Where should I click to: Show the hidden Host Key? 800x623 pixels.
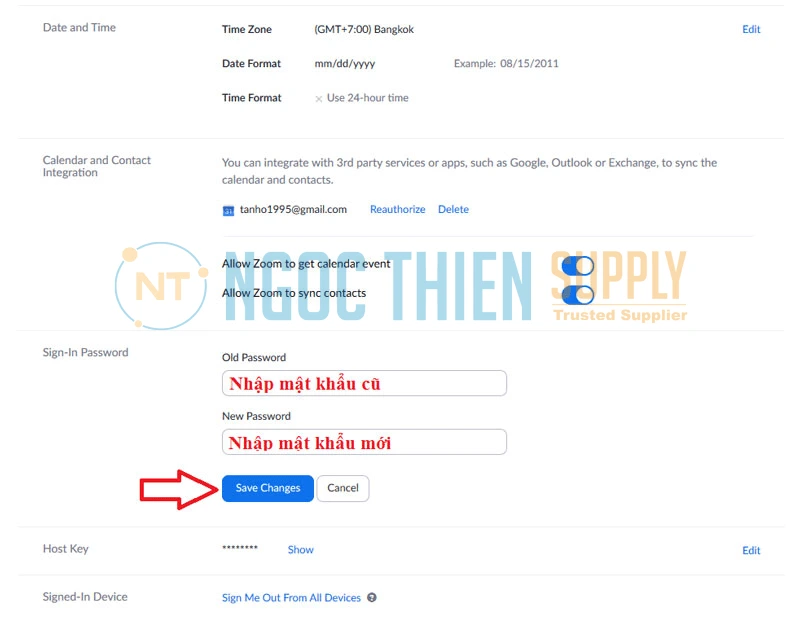coord(301,550)
